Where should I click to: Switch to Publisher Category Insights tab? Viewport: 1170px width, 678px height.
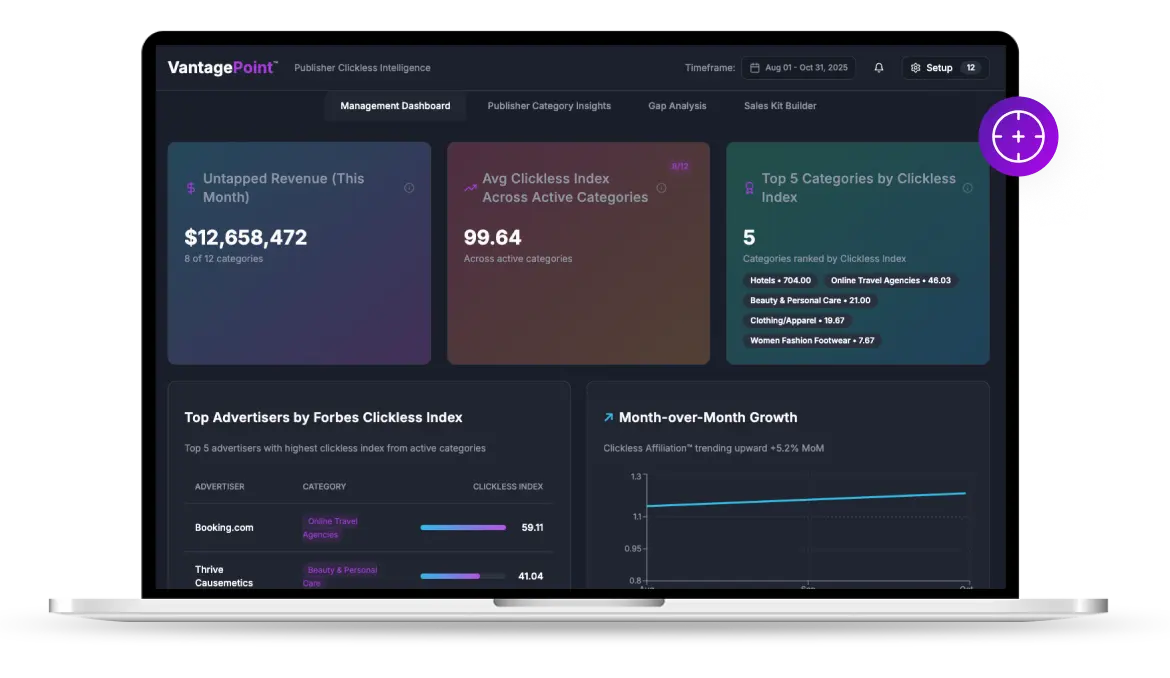pos(549,106)
